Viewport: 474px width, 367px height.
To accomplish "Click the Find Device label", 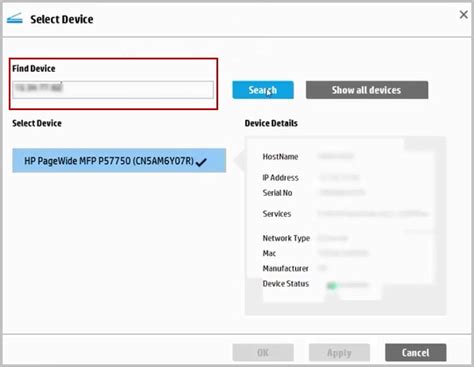I will [34, 69].
